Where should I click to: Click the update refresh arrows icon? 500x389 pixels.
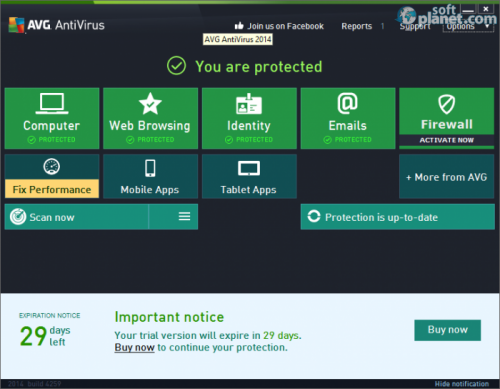[314, 216]
